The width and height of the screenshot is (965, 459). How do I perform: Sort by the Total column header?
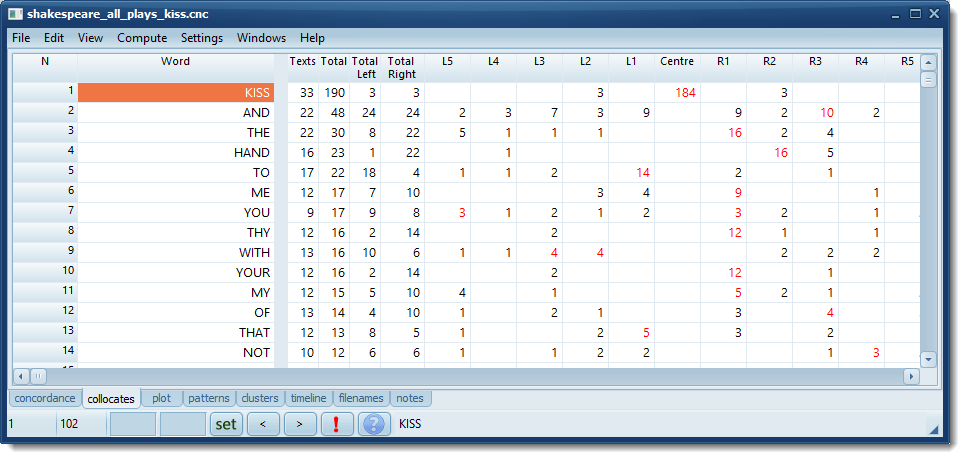(x=333, y=61)
